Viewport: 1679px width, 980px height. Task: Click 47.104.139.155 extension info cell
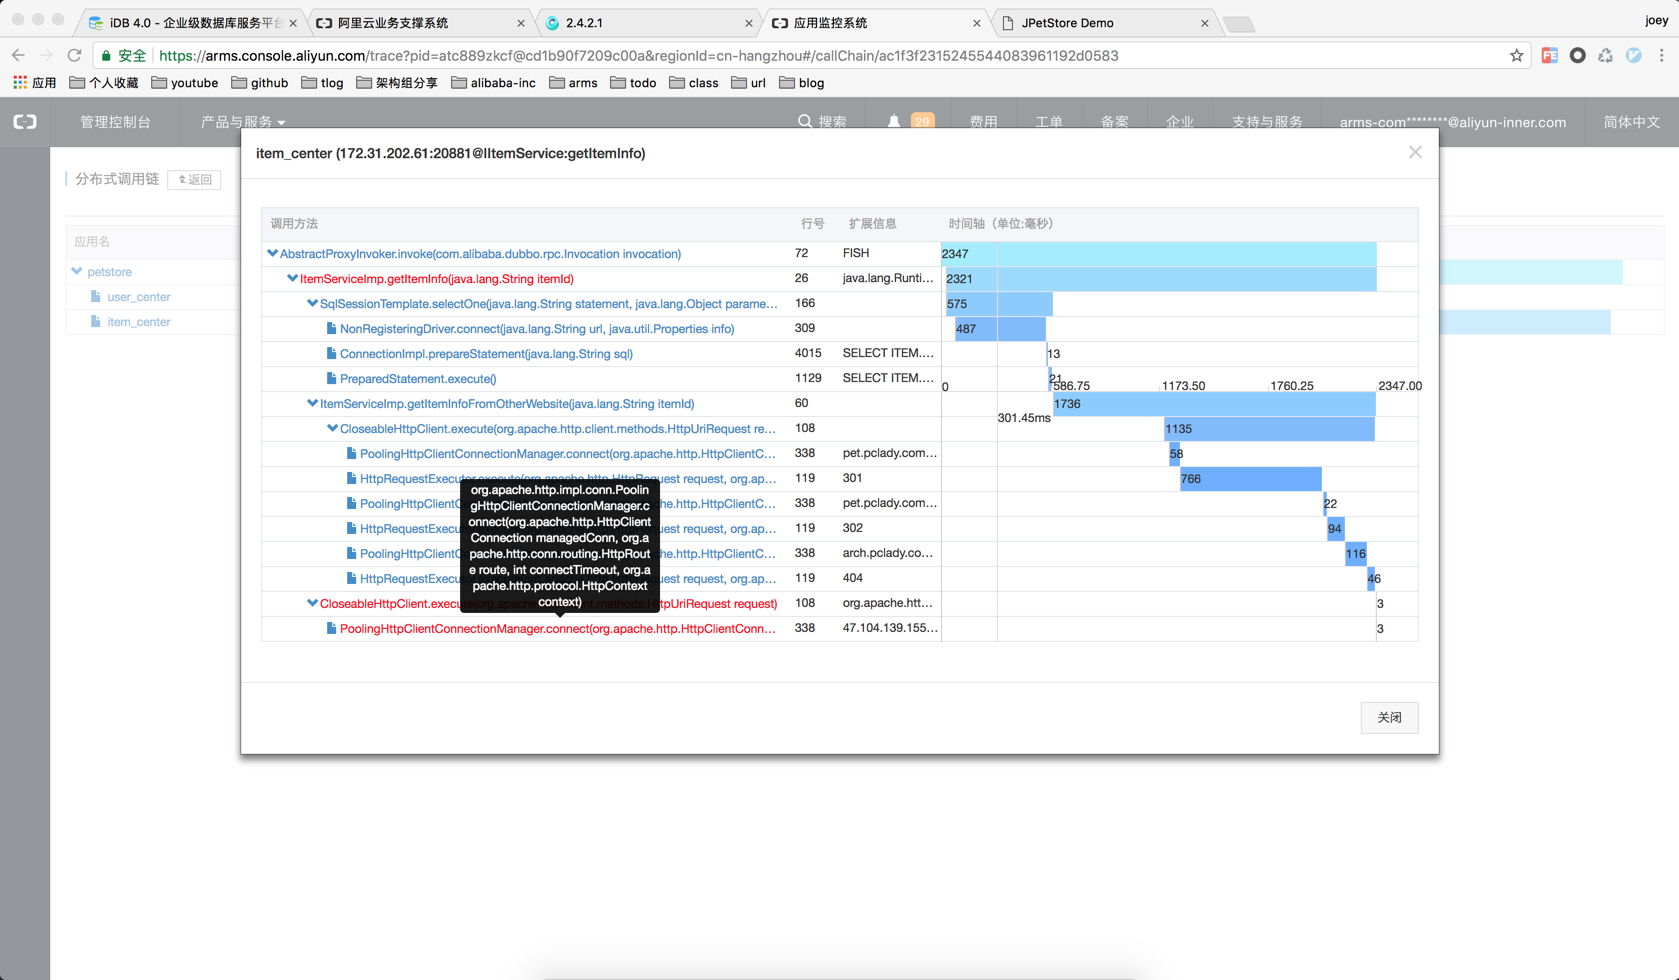tap(888, 628)
